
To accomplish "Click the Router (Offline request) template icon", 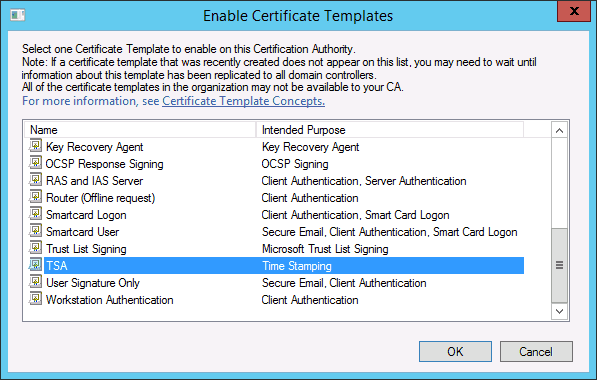I will (x=35, y=197).
